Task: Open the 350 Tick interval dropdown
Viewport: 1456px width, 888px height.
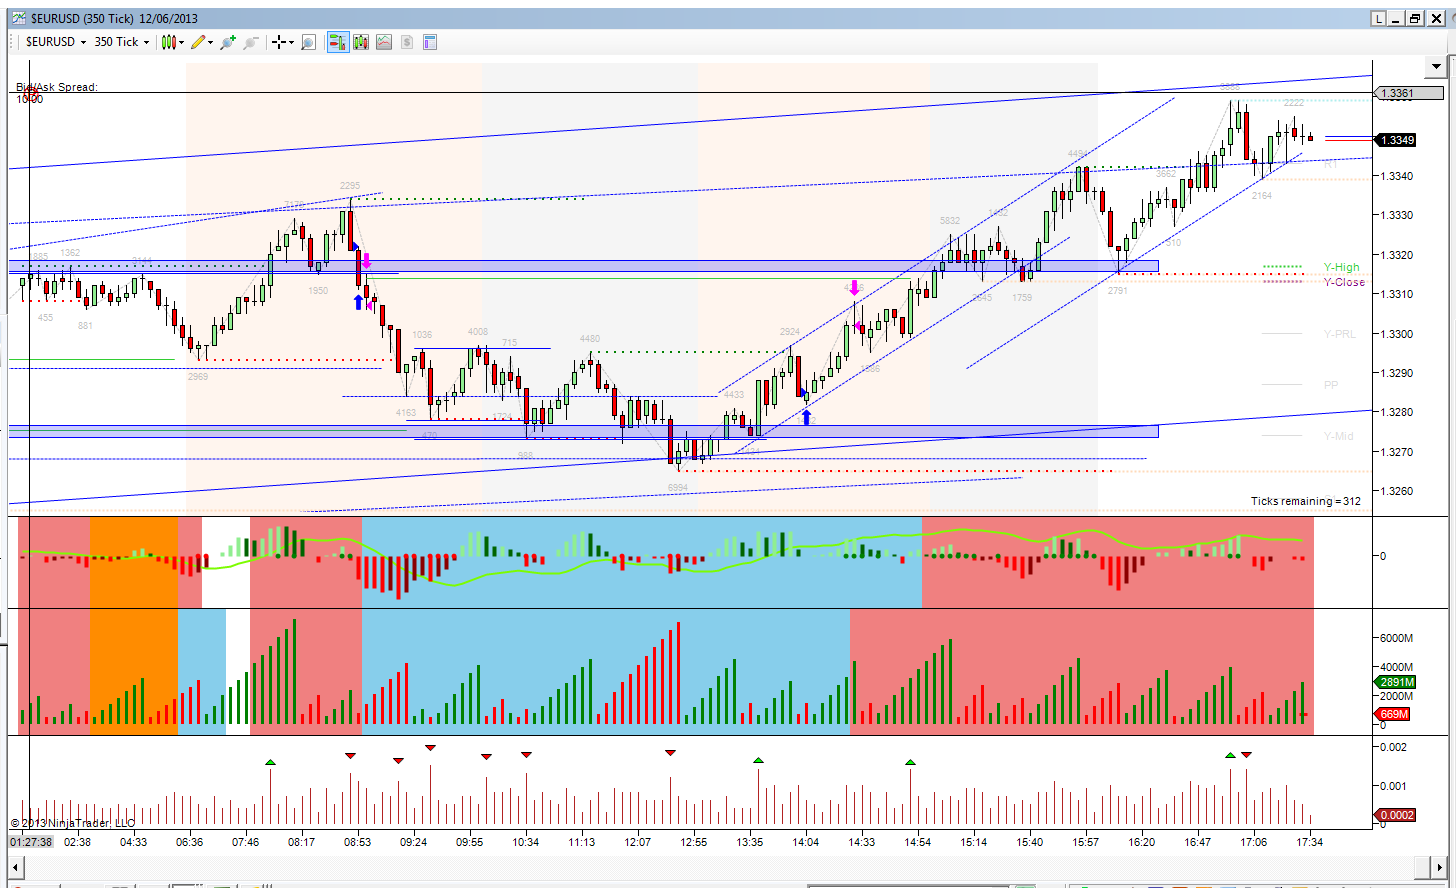Action: (x=122, y=42)
